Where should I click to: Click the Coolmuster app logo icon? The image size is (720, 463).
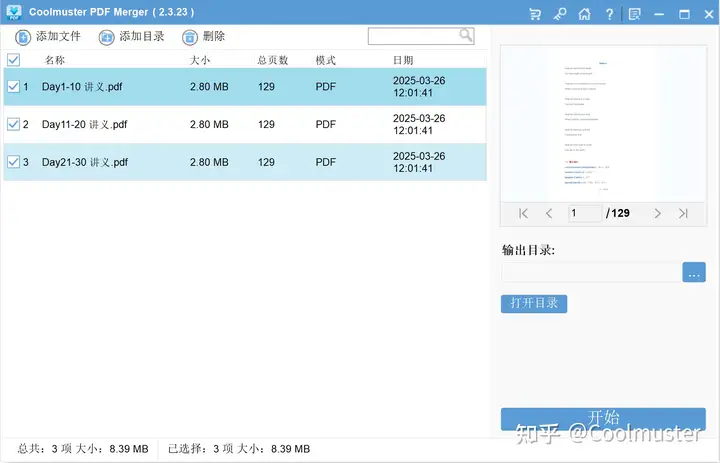(14, 12)
